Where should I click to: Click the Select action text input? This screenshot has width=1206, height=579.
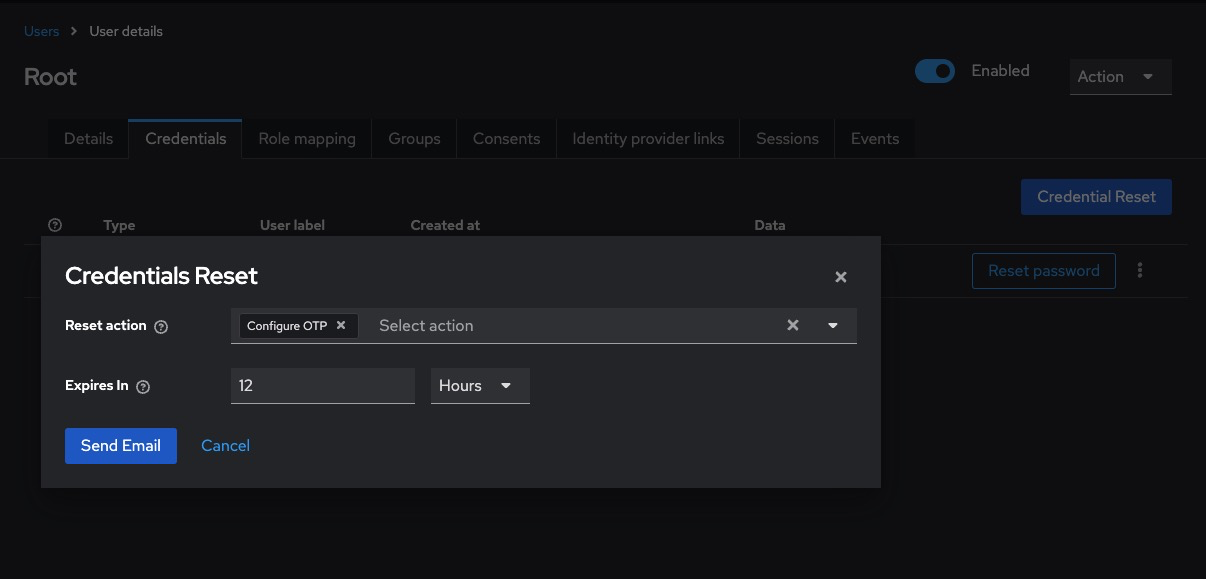(x=570, y=325)
